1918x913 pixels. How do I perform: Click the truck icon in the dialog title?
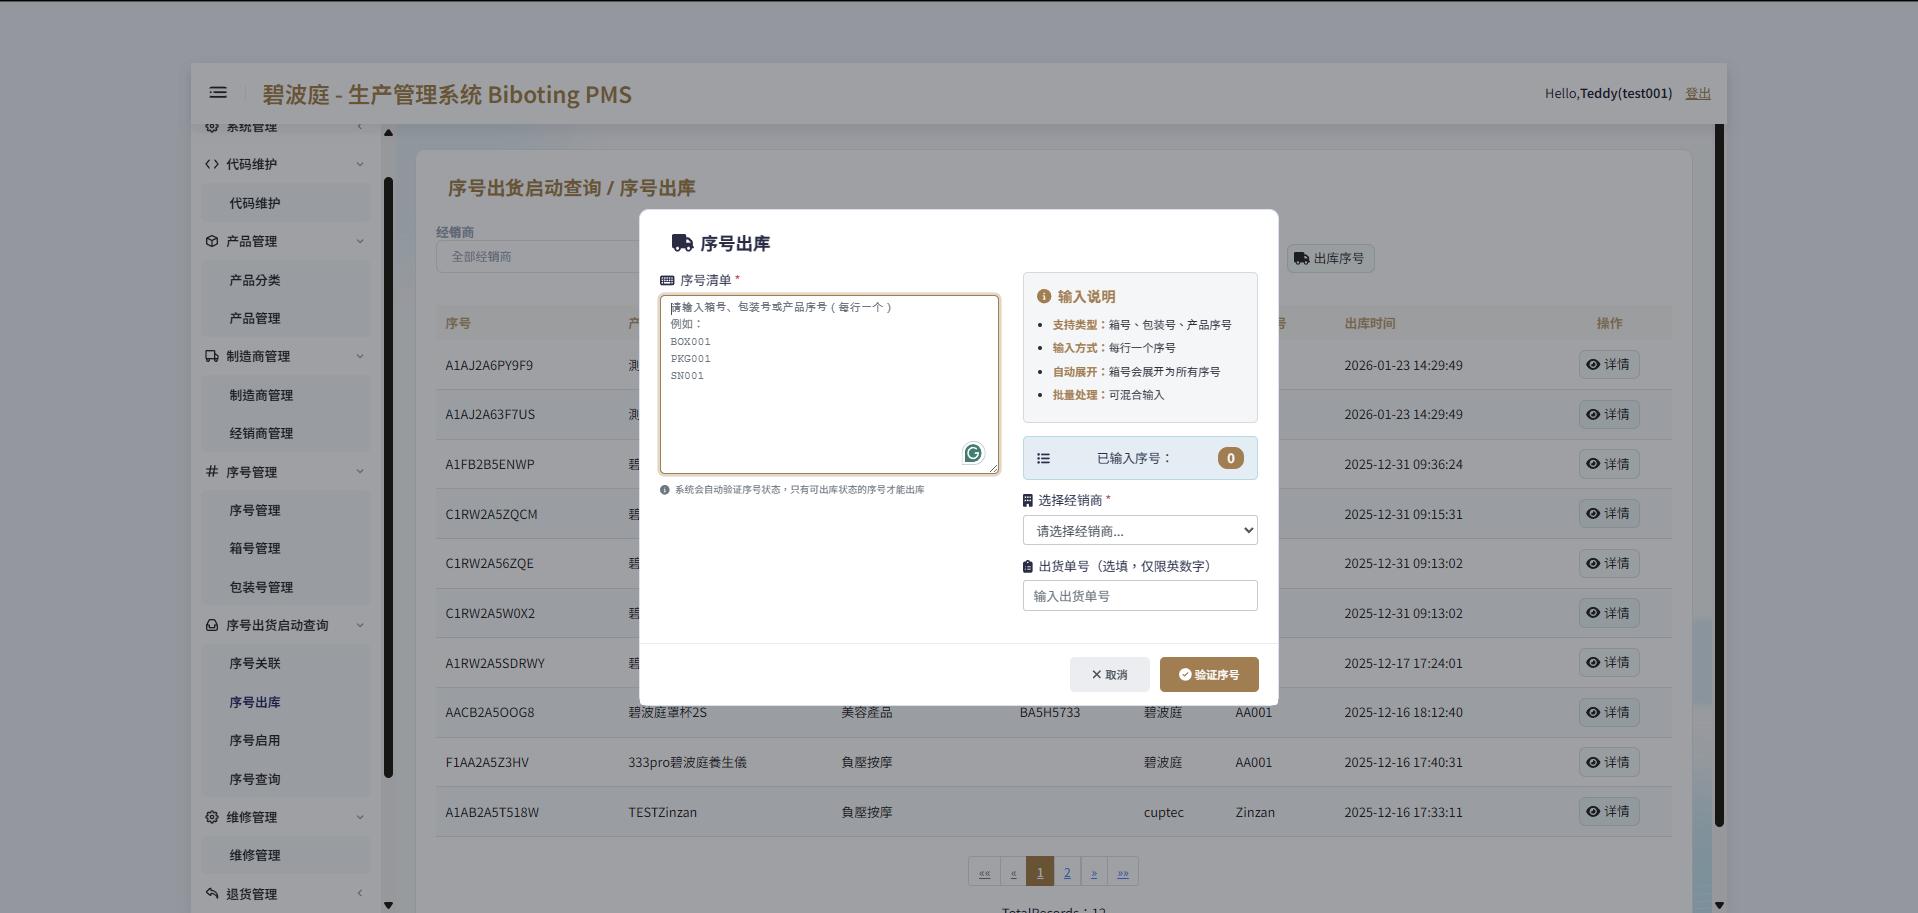tap(682, 243)
